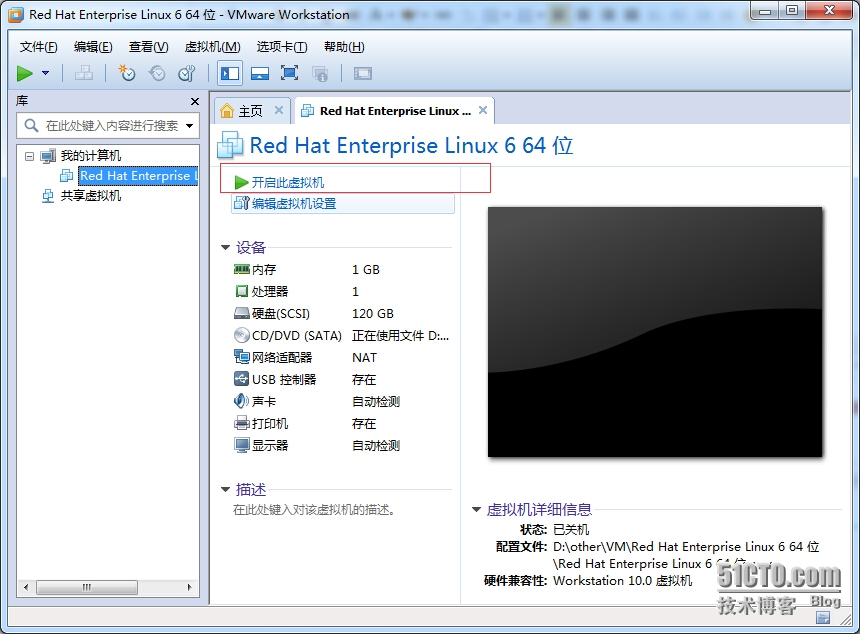Click the Workstation 10.0 虚拟机 compatibility value
Image resolution: width=860 pixels, height=634 pixels.
(x=623, y=580)
